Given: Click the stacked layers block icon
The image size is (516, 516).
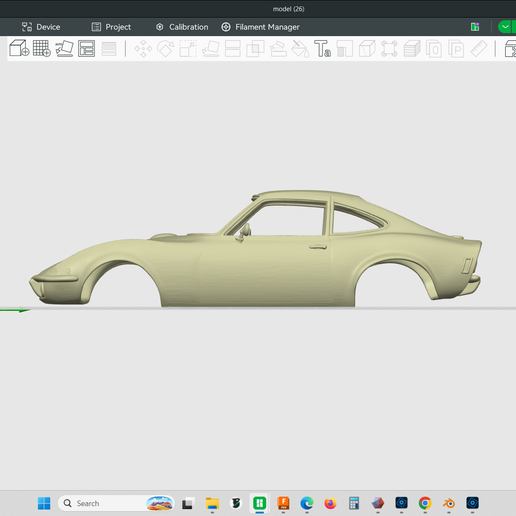Looking at the screenshot, I should pos(412,49).
